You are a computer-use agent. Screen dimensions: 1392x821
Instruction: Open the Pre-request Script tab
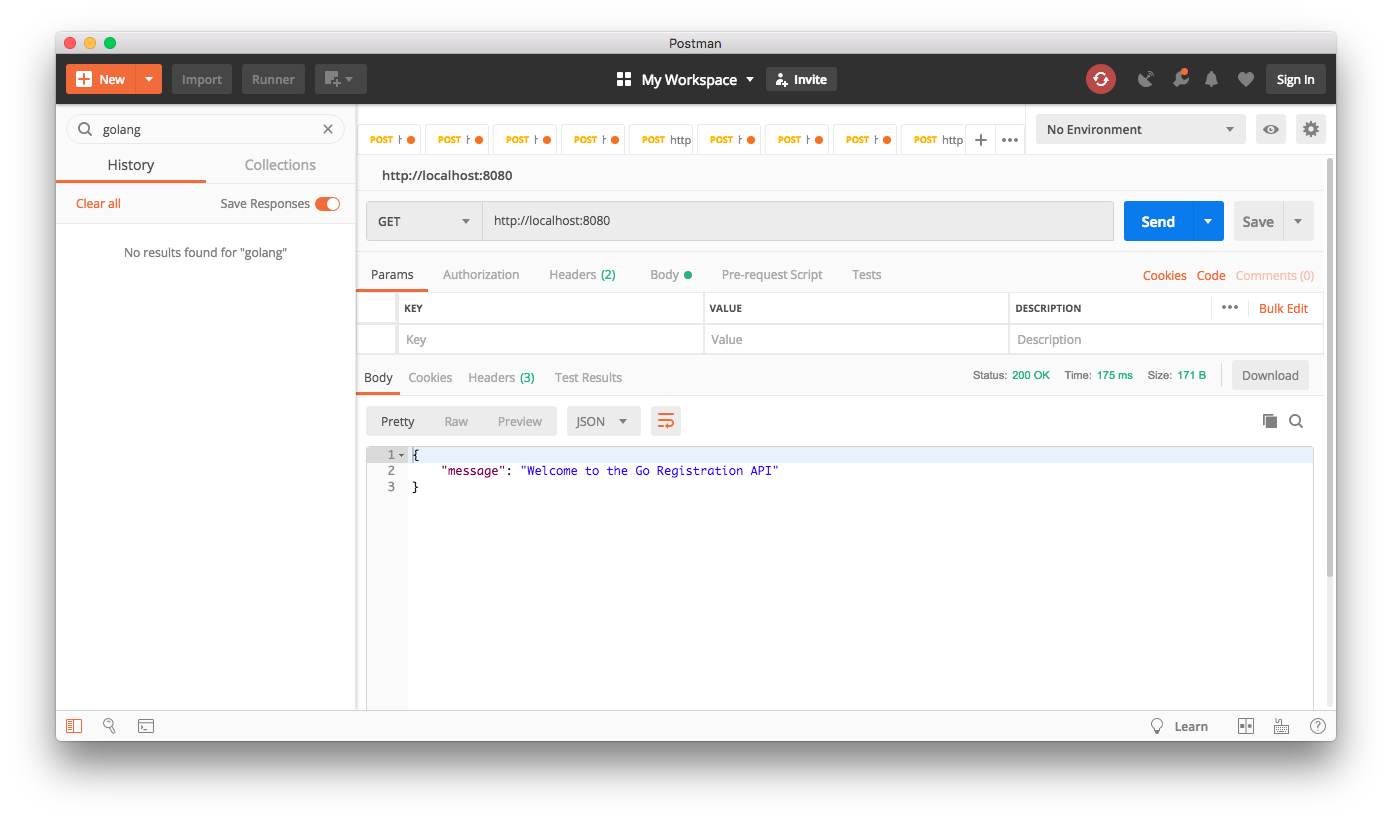point(771,273)
